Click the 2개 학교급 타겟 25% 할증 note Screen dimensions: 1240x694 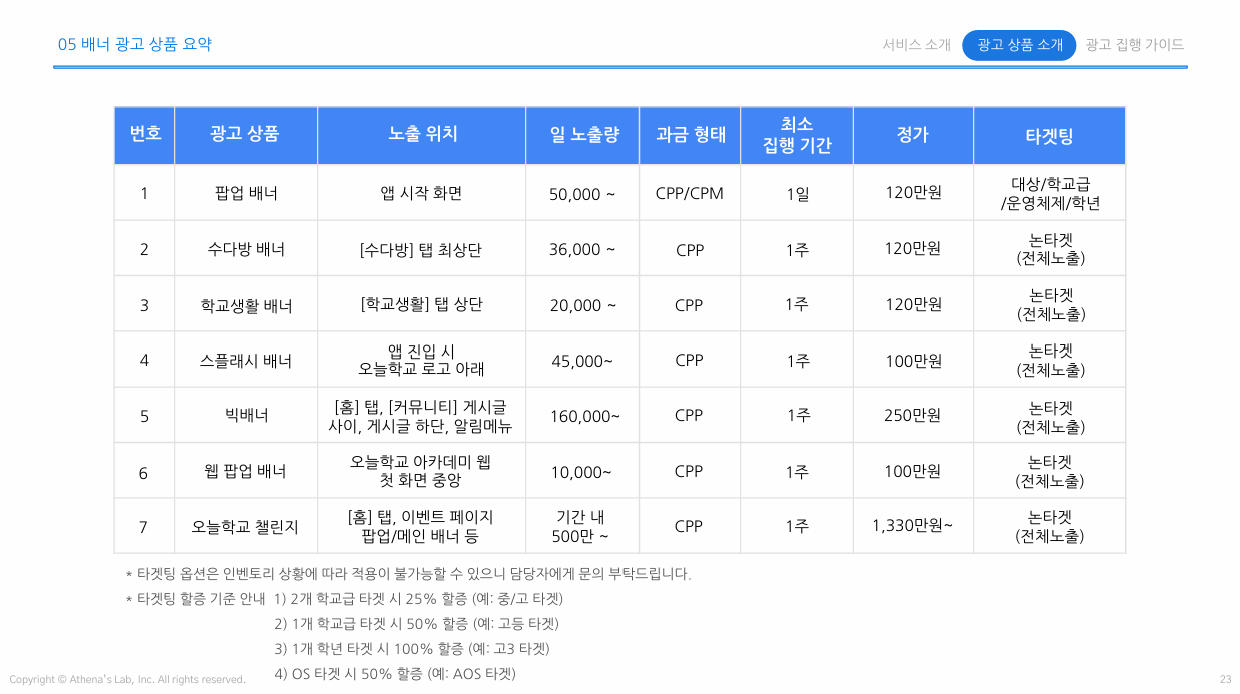pos(418,599)
